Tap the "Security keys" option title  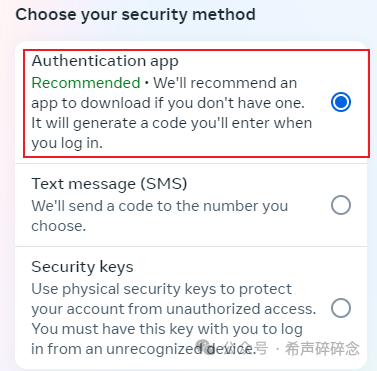82,267
